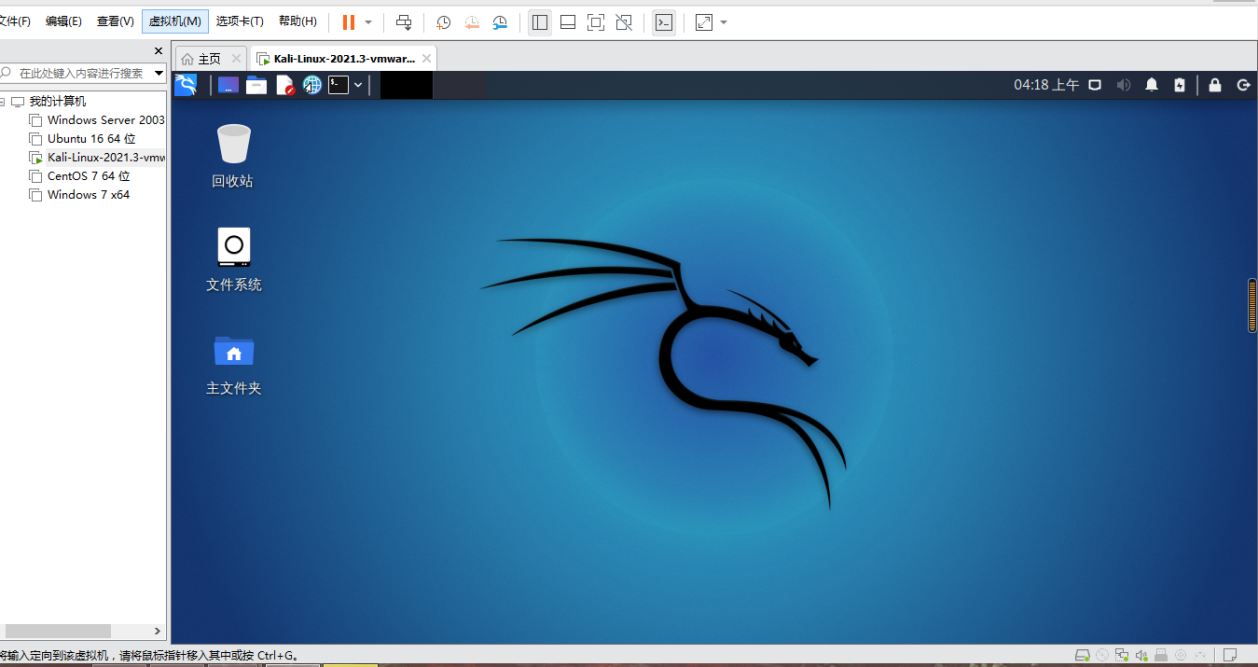Image resolution: width=1258 pixels, height=667 pixels.
Task: Open the snapshot manager
Action: (x=499, y=22)
